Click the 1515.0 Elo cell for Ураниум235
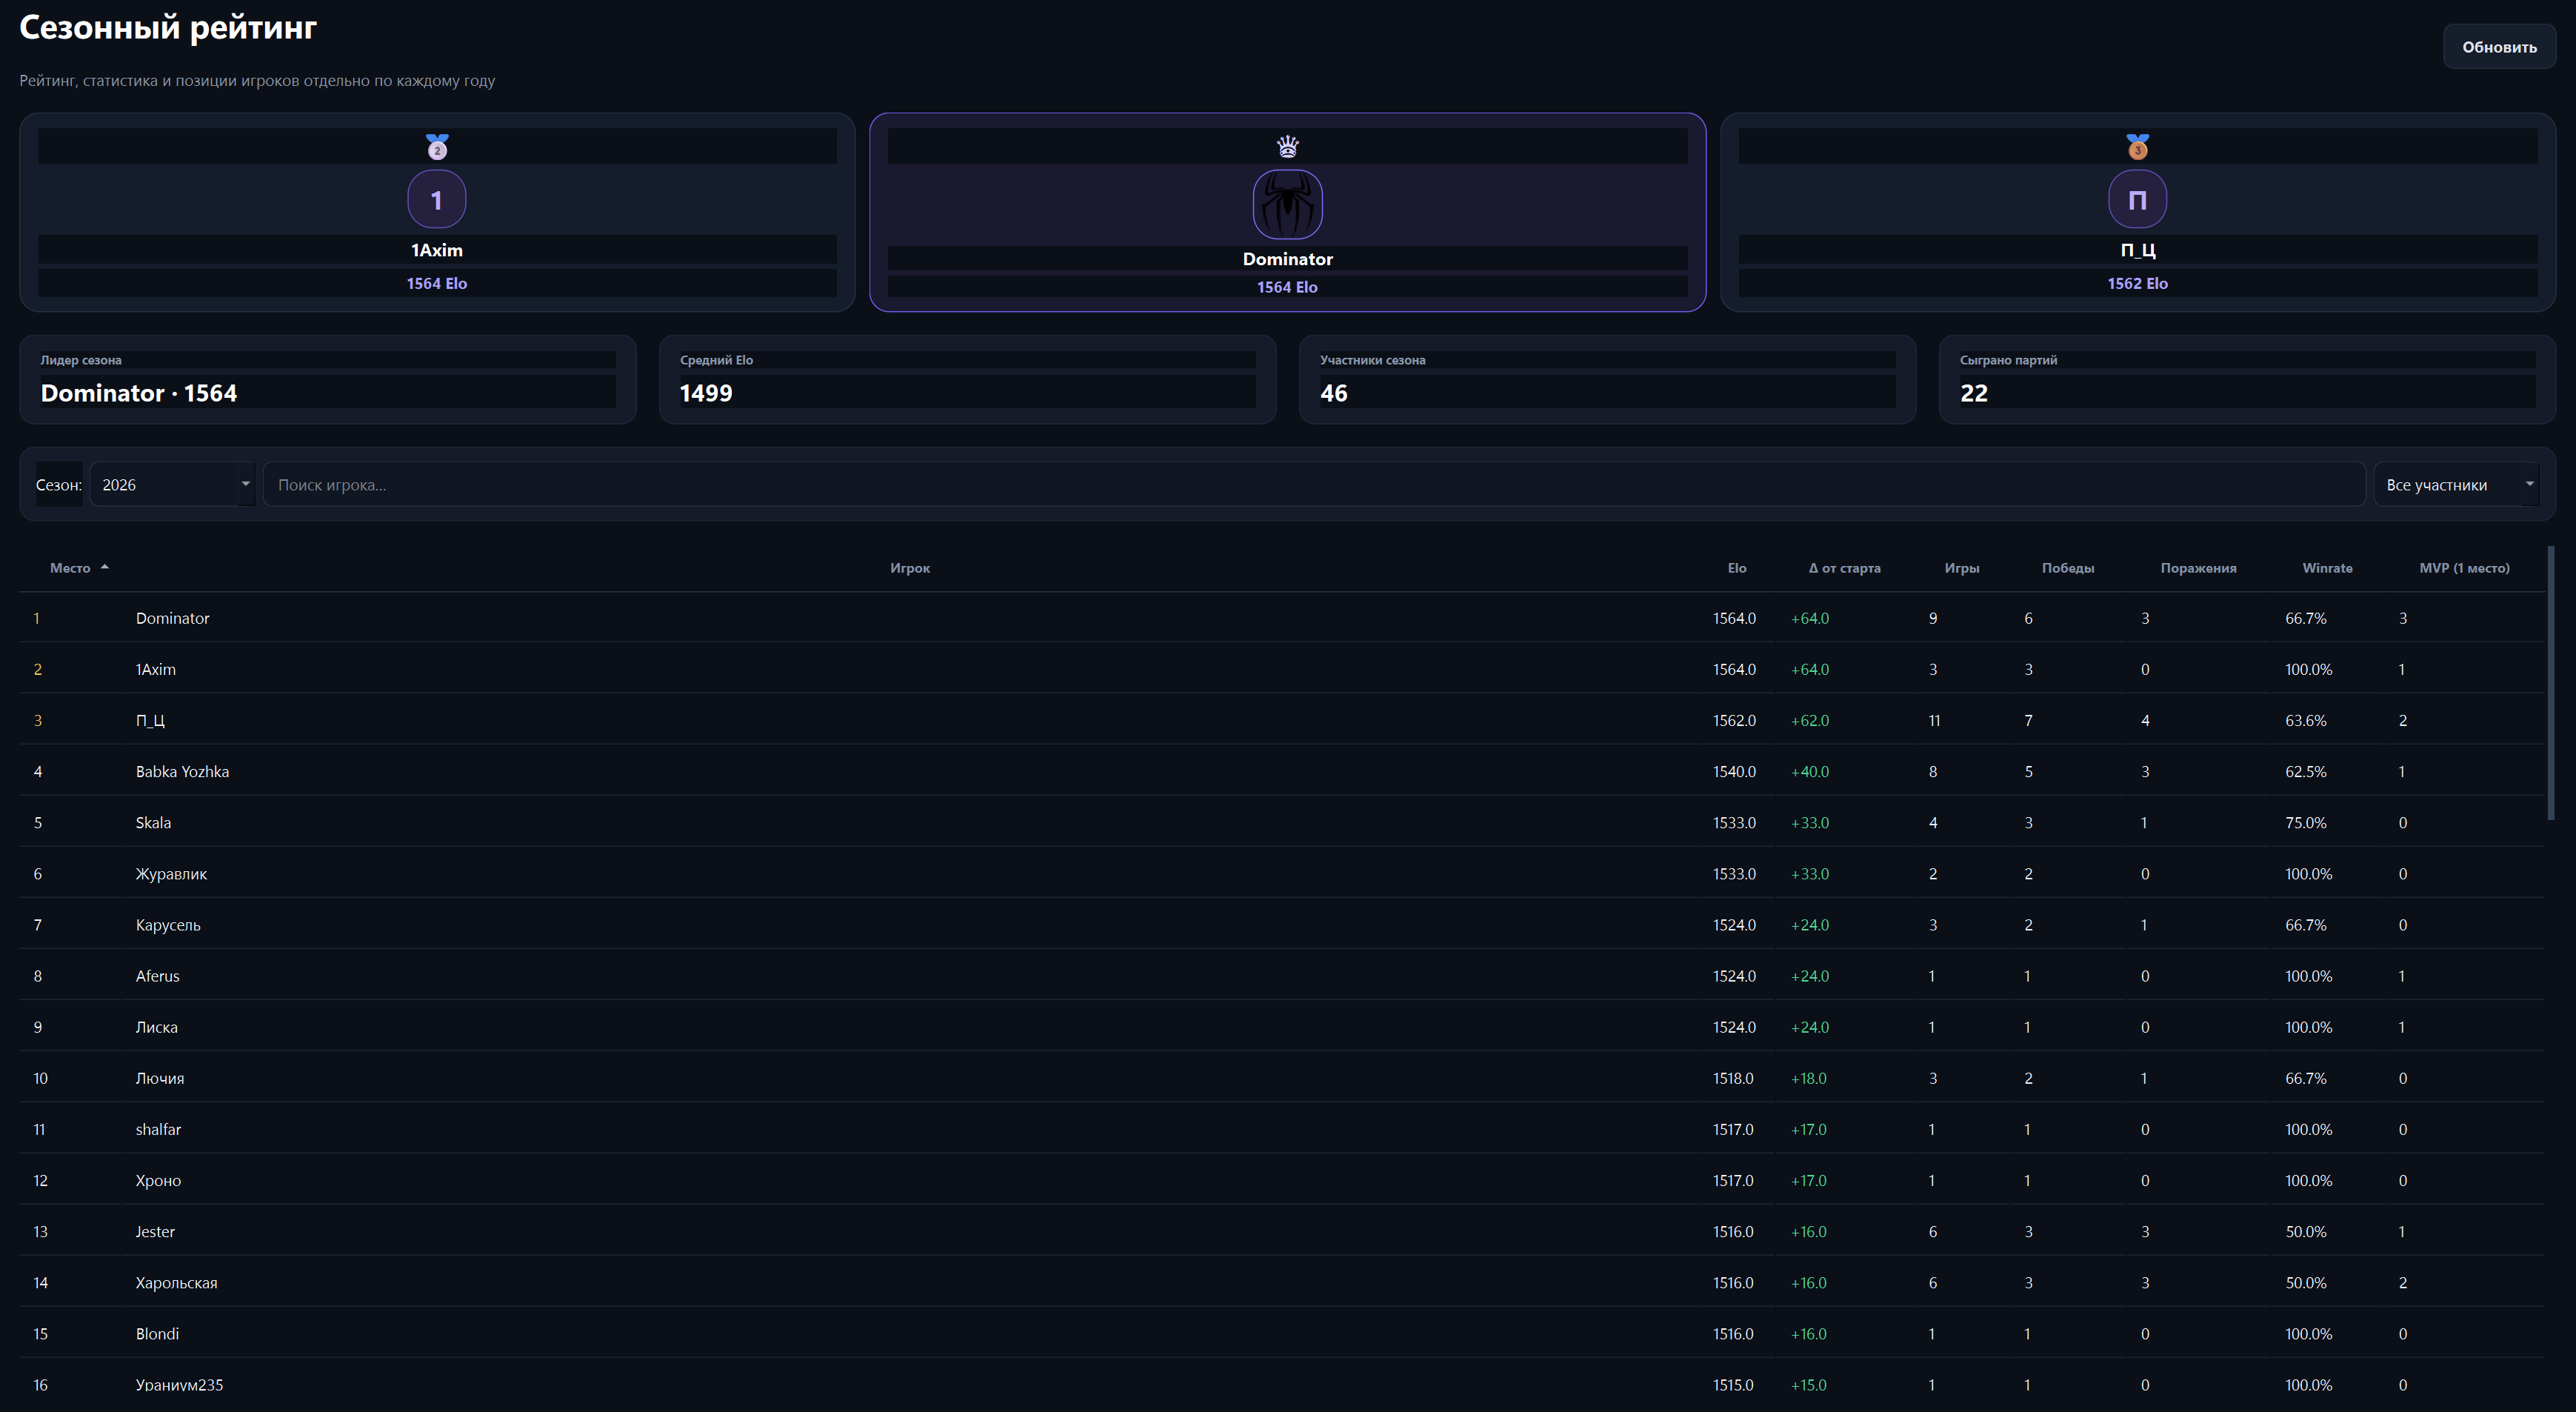This screenshot has height=1412, width=2576. pyautogui.click(x=1732, y=1385)
